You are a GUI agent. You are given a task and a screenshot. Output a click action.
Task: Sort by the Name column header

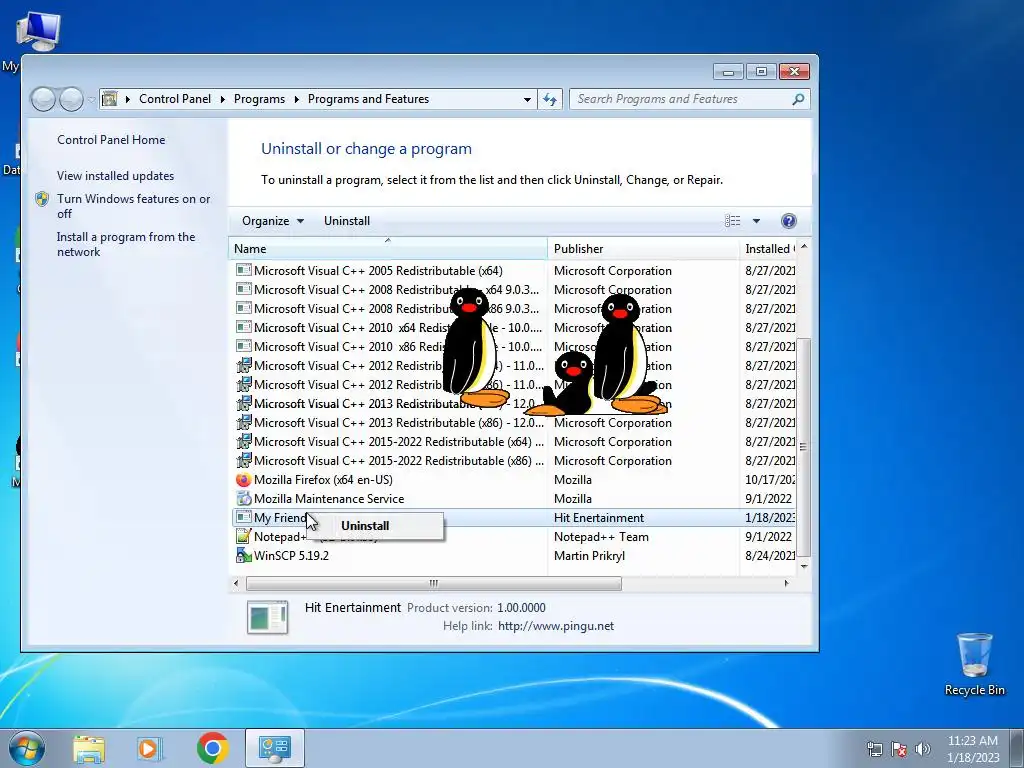(x=388, y=249)
